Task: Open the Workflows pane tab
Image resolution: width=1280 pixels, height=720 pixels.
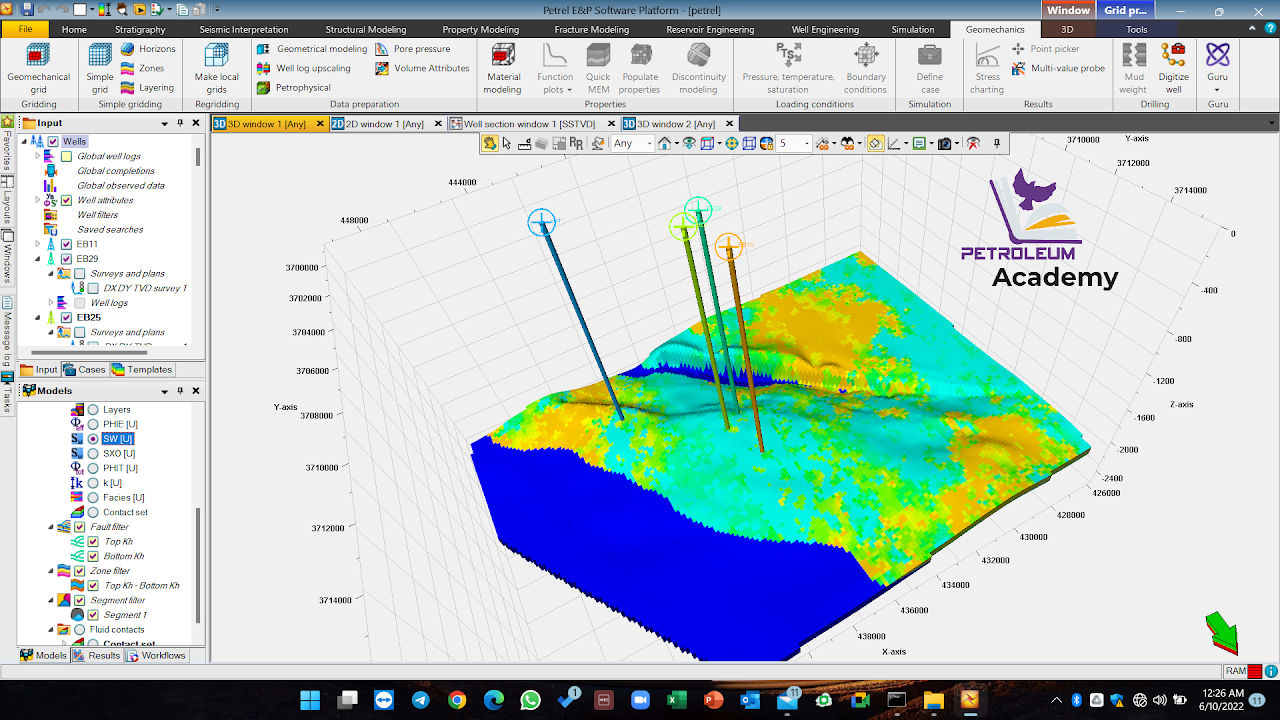Action: pyautogui.click(x=156, y=656)
